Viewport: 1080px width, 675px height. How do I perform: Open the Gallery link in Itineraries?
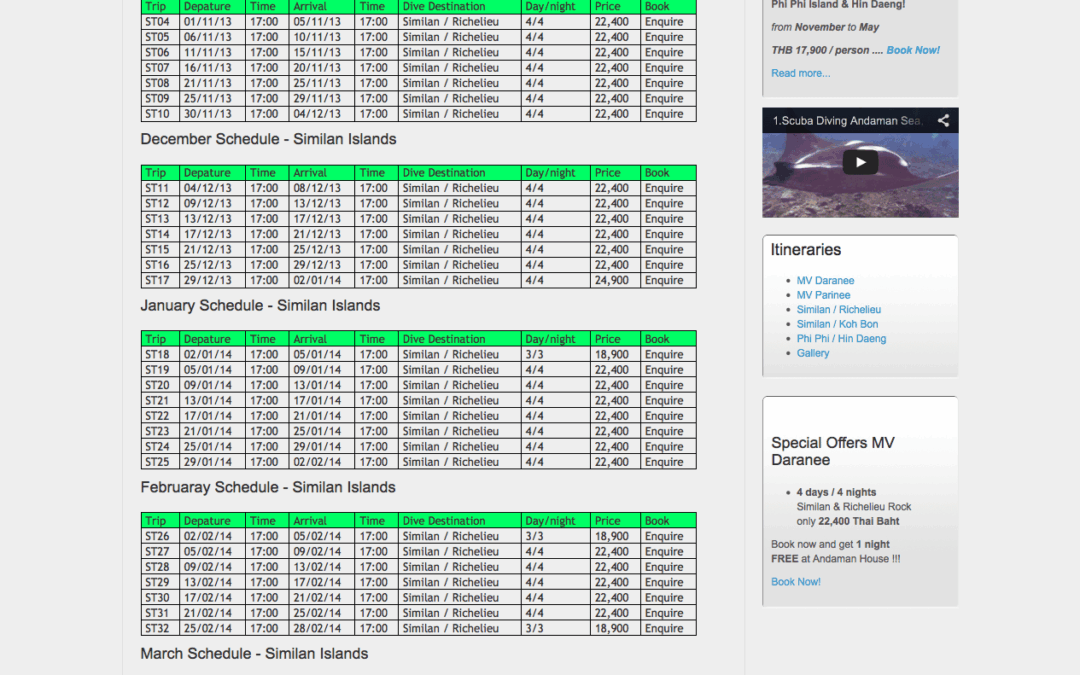[x=813, y=353]
